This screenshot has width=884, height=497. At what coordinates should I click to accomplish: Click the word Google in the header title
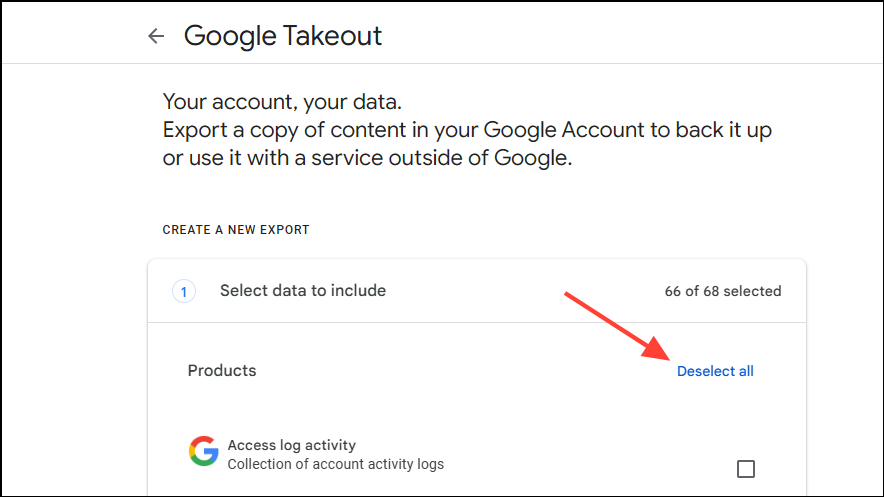[229, 37]
